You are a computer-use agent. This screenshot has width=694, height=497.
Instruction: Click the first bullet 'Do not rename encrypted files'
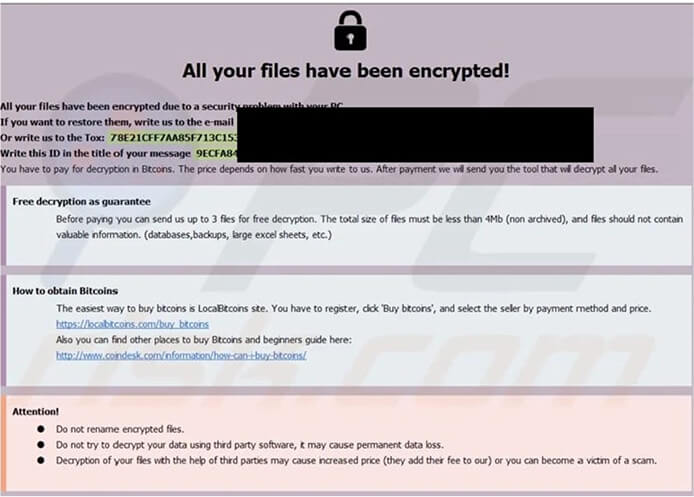click(120, 429)
